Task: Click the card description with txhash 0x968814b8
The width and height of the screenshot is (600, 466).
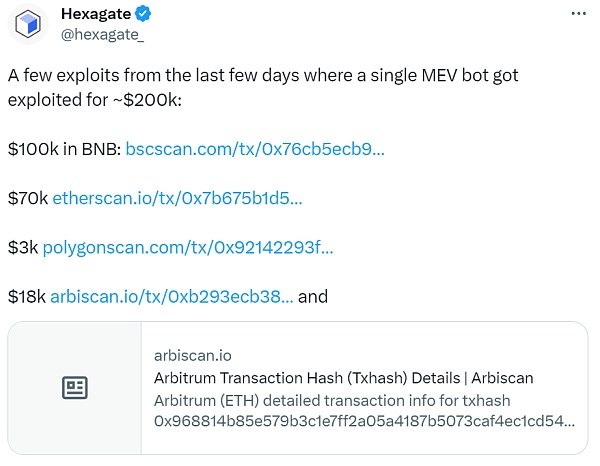Action: coord(364,411)
